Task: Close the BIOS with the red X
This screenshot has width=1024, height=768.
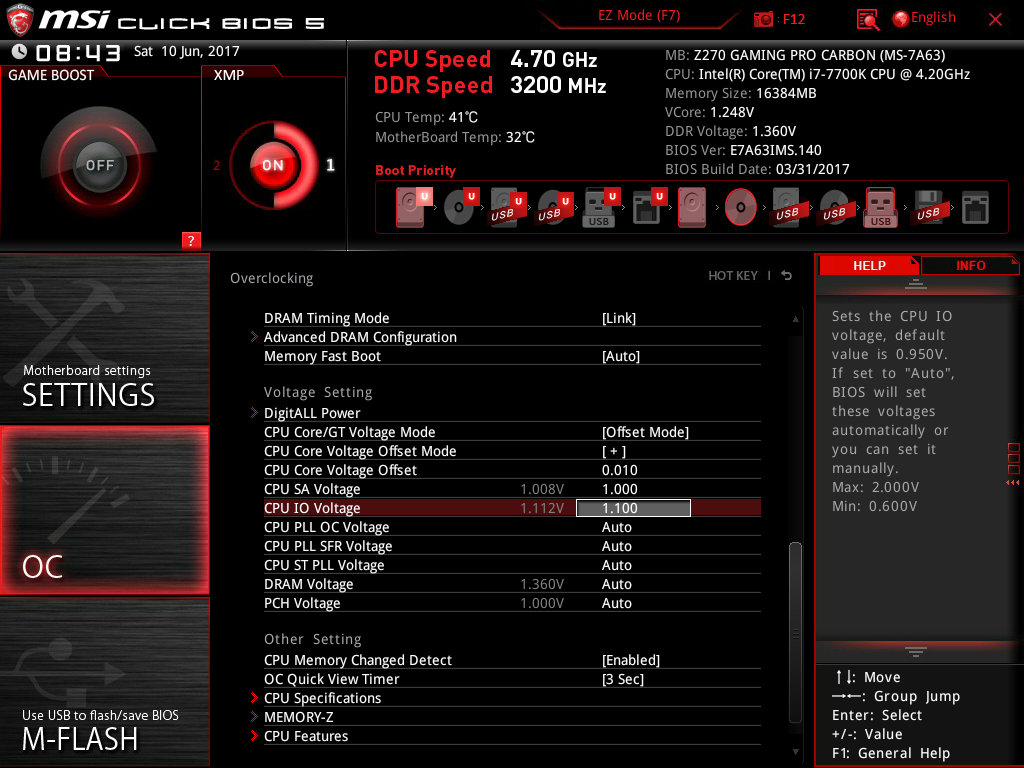Action: pos(995,20)
